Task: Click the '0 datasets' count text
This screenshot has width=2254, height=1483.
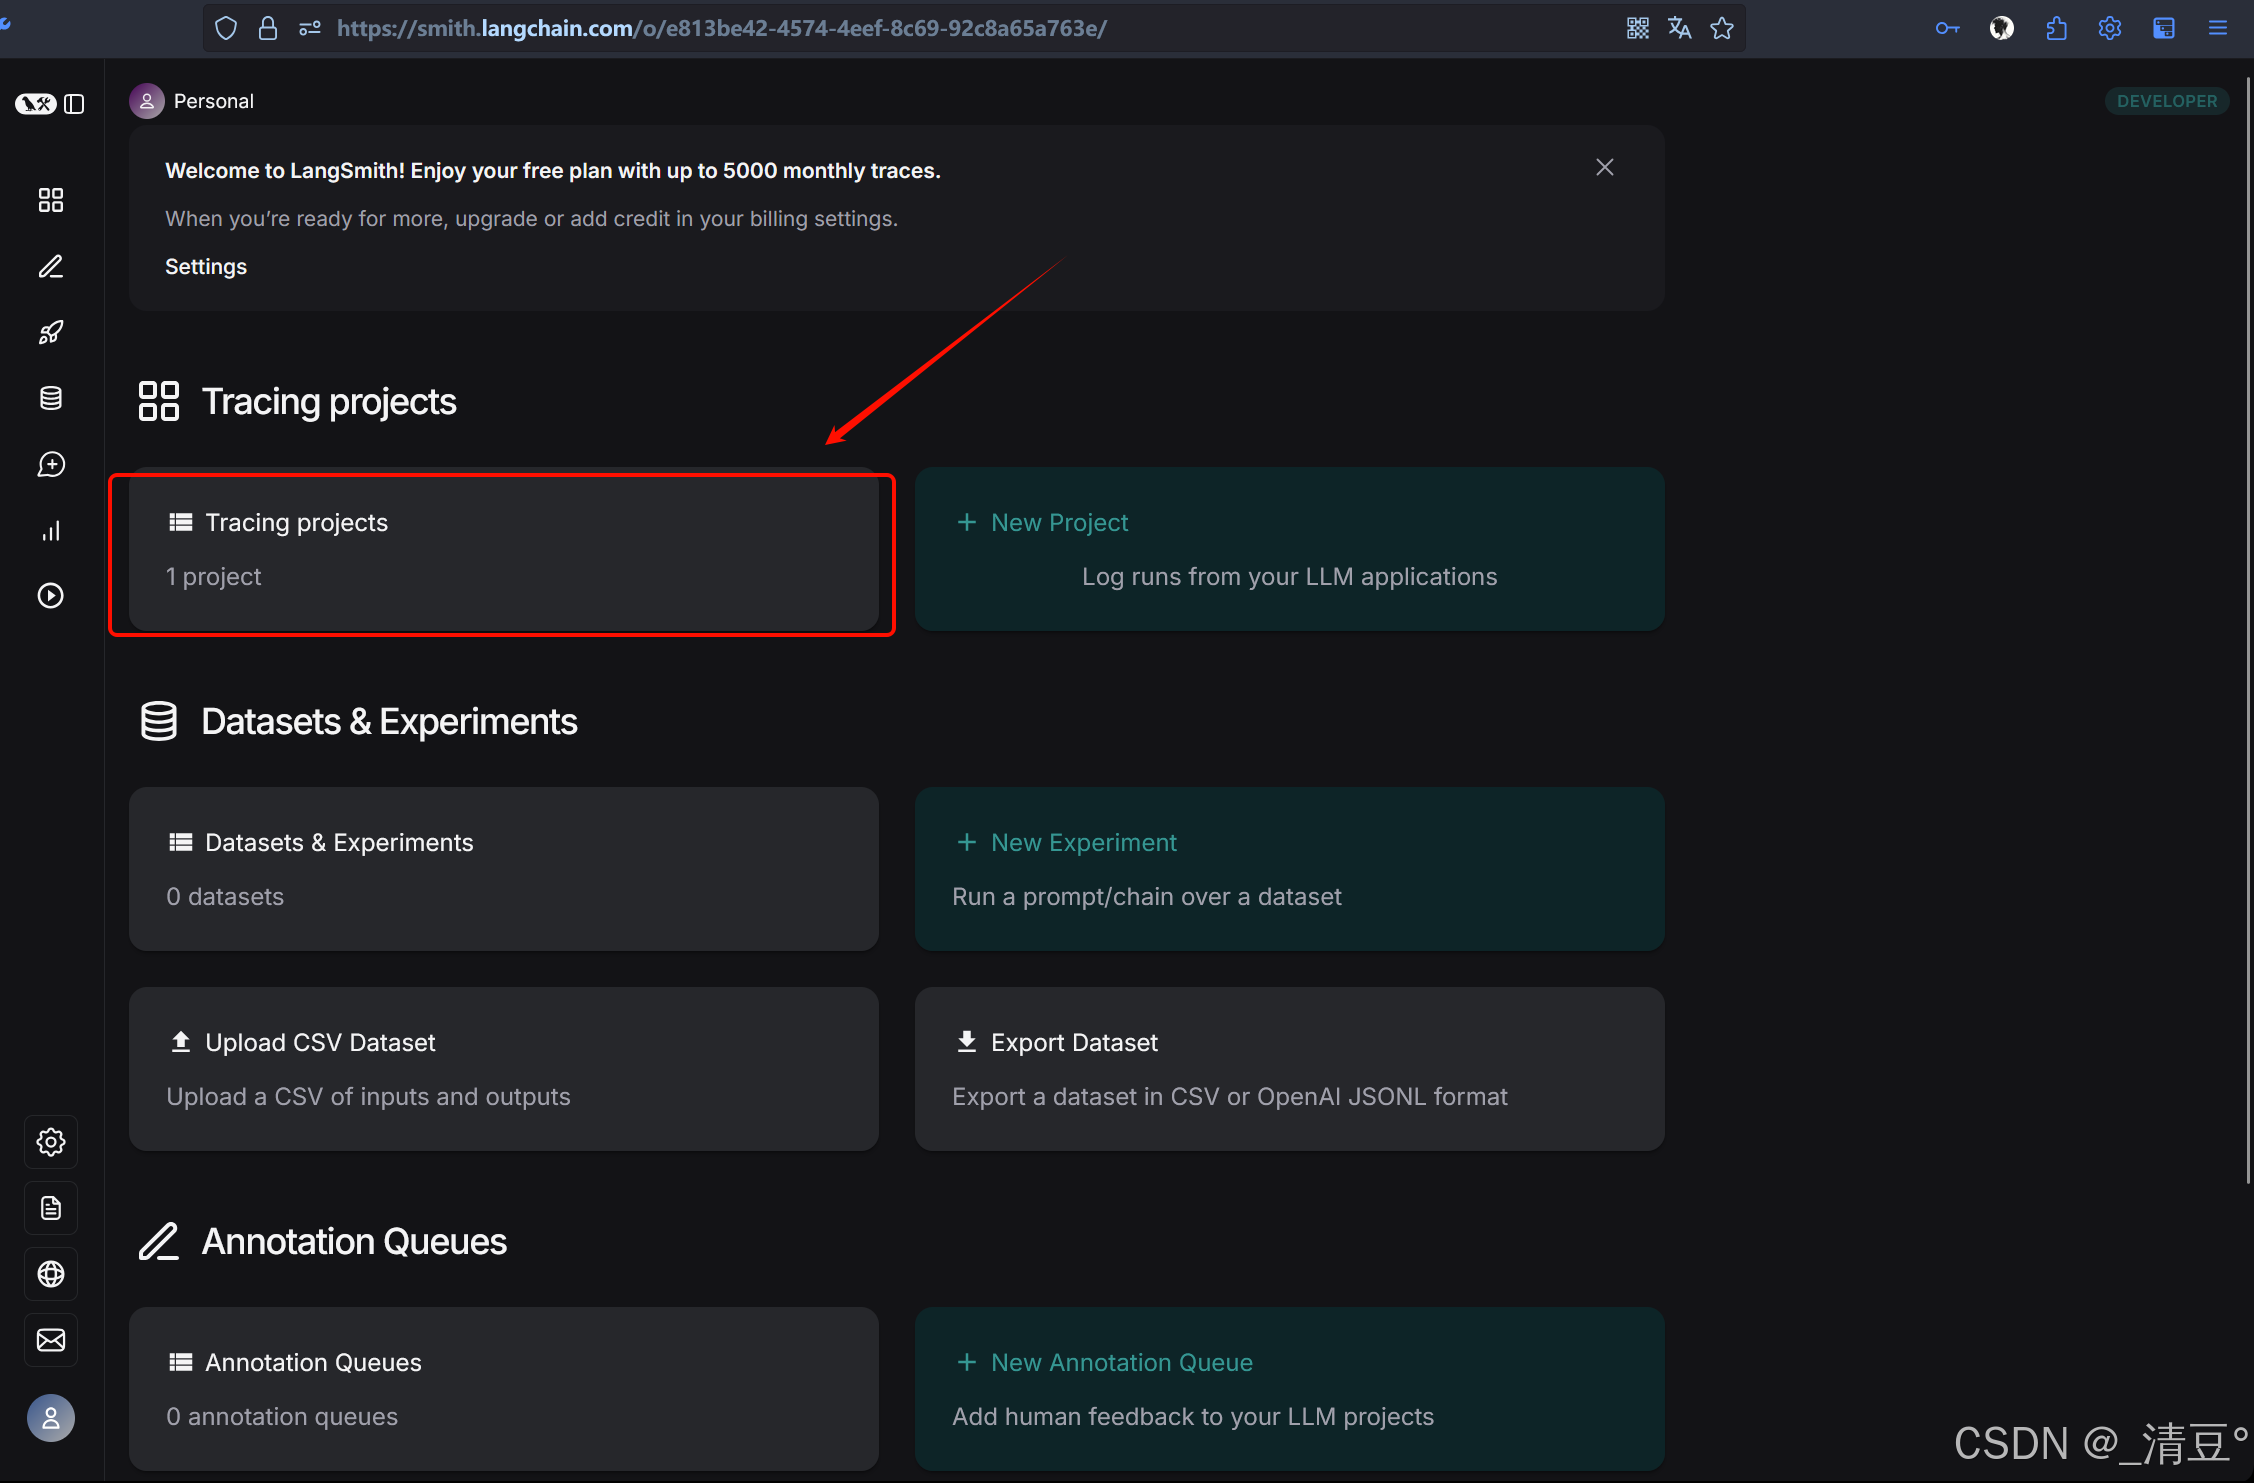Action: (x=225, y=897)
